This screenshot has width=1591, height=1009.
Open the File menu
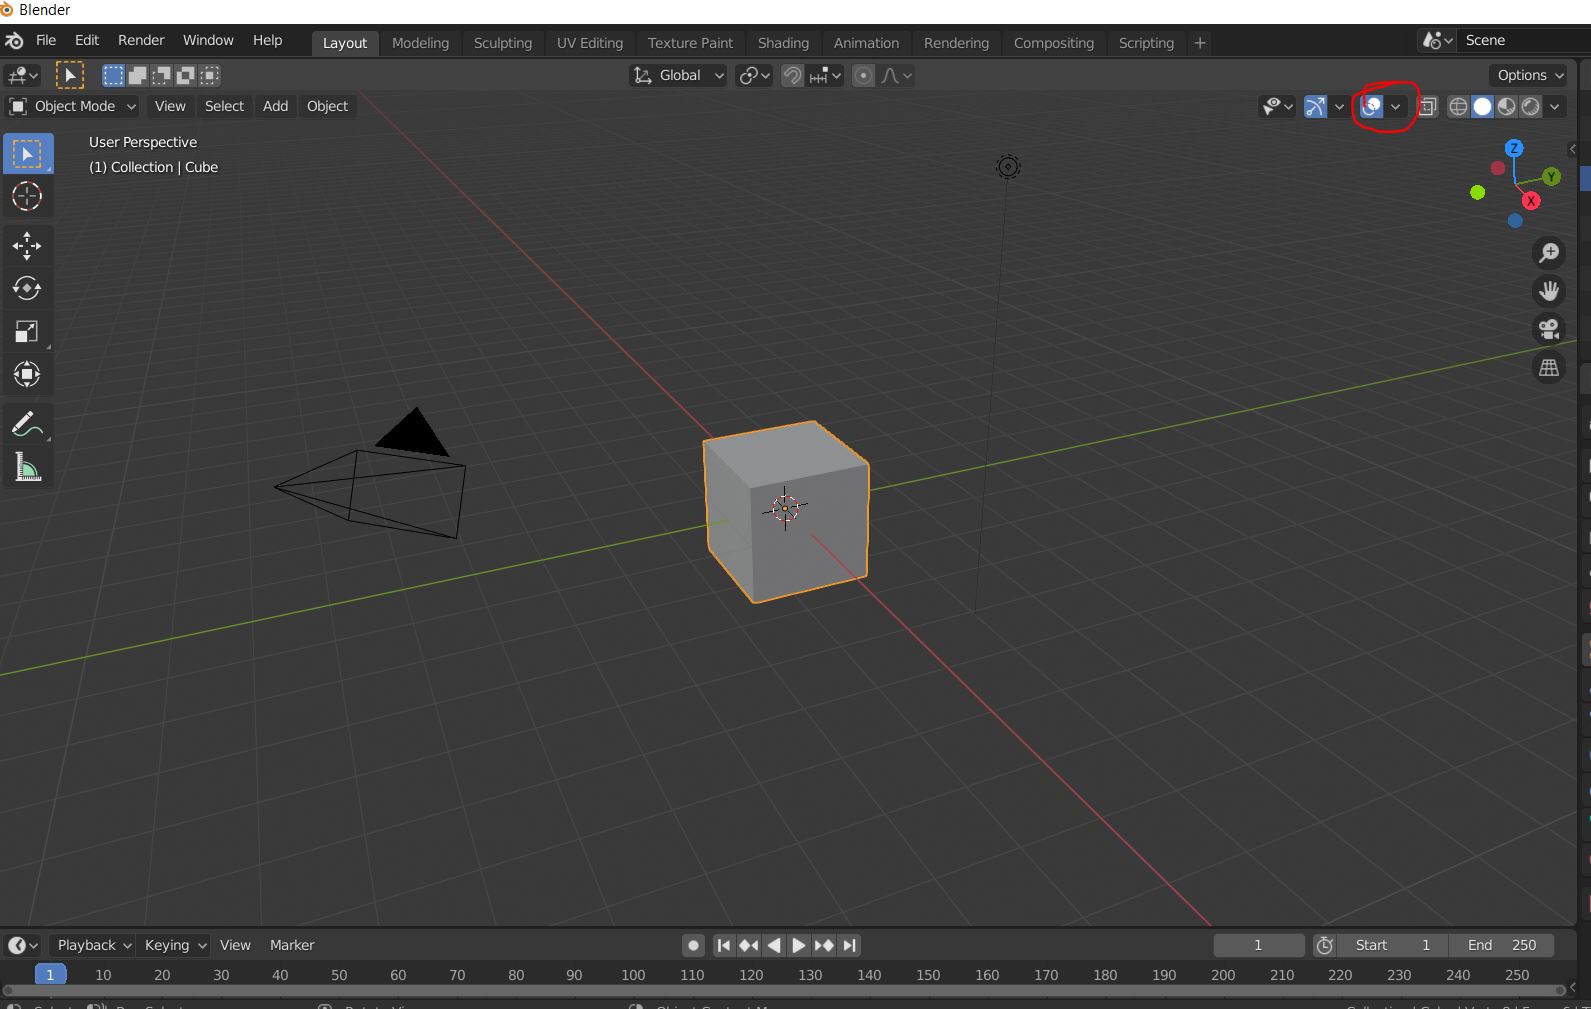coord(46,40)
